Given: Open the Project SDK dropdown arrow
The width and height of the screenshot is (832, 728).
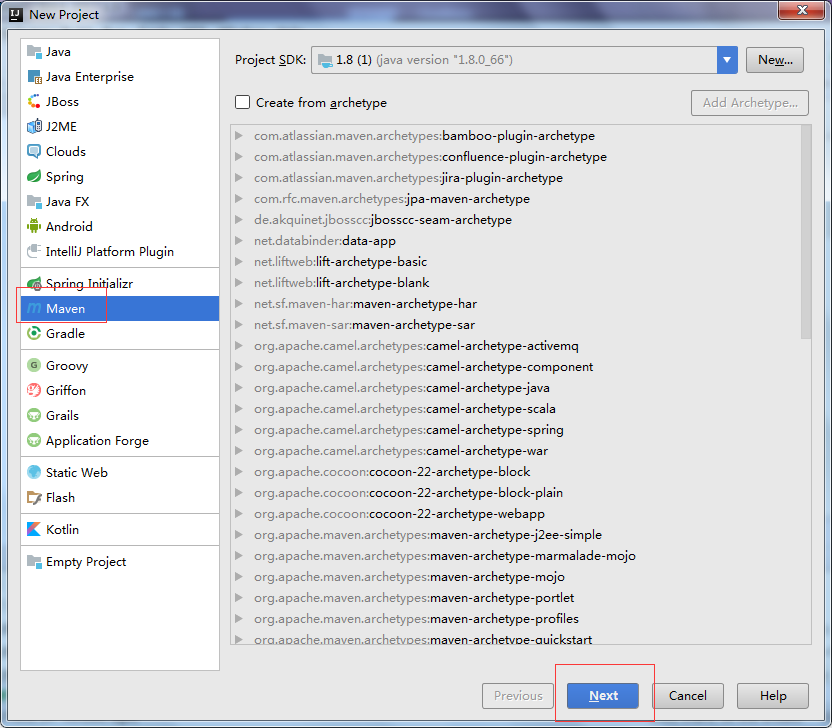Looking at the screenshot, I should (727, 60).
